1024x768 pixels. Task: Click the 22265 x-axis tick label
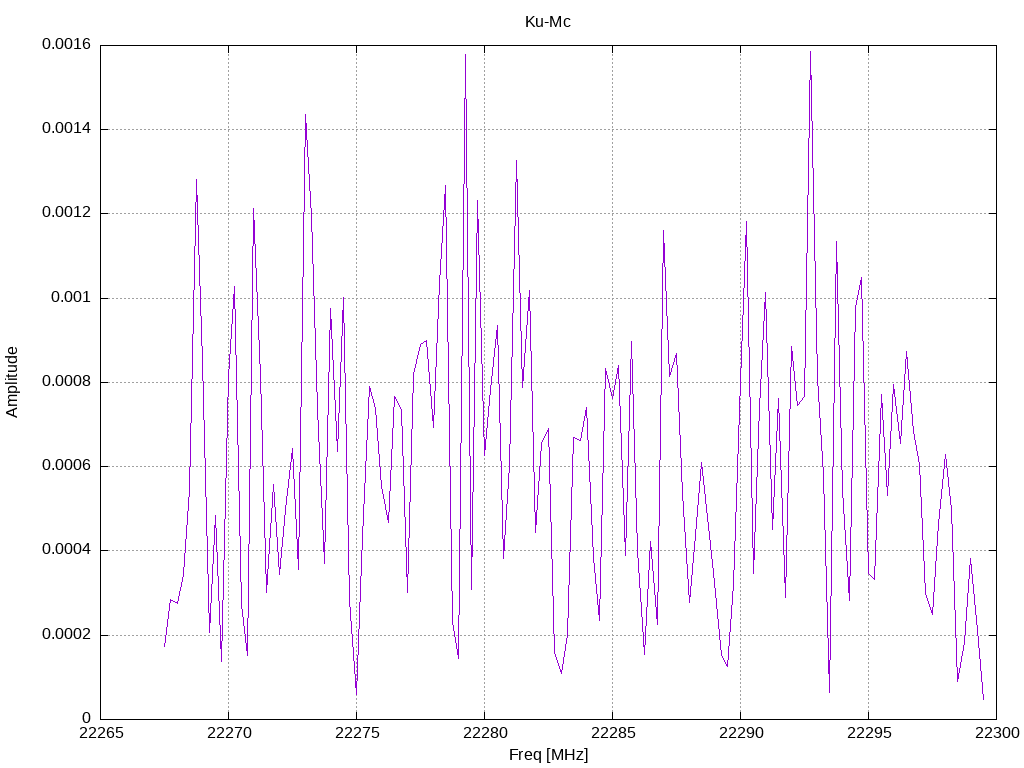point(101,733)
